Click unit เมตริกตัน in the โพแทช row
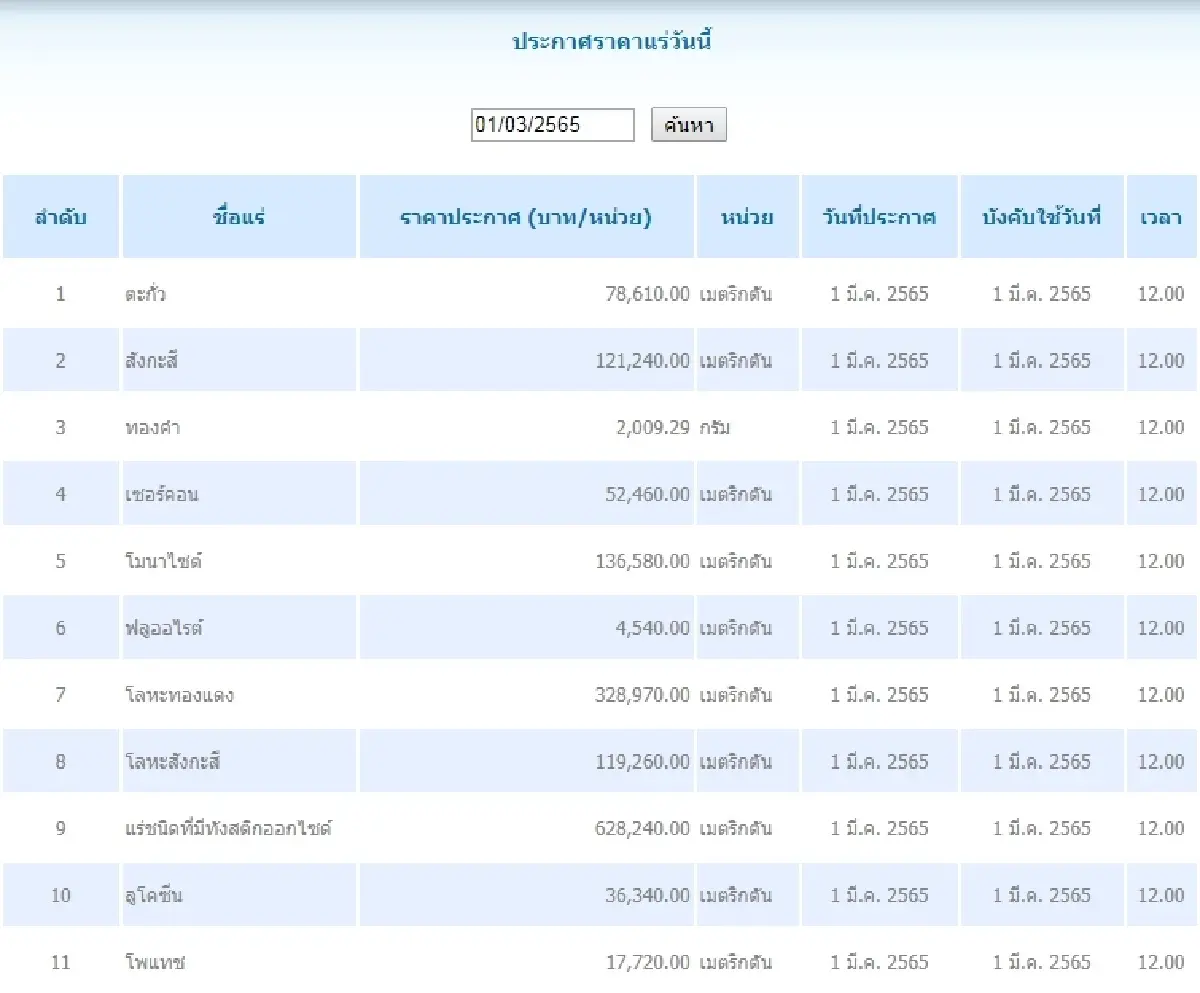 [735, 962]
